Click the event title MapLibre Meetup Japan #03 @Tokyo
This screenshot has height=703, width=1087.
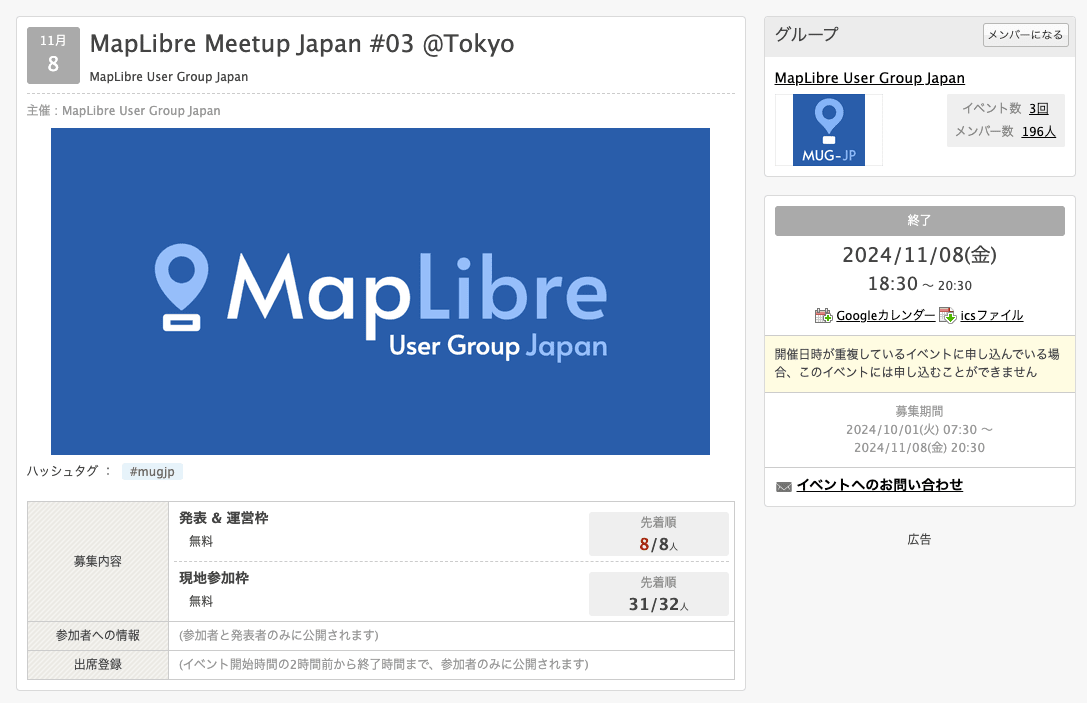pyautogui.click(x=302, y=44)
